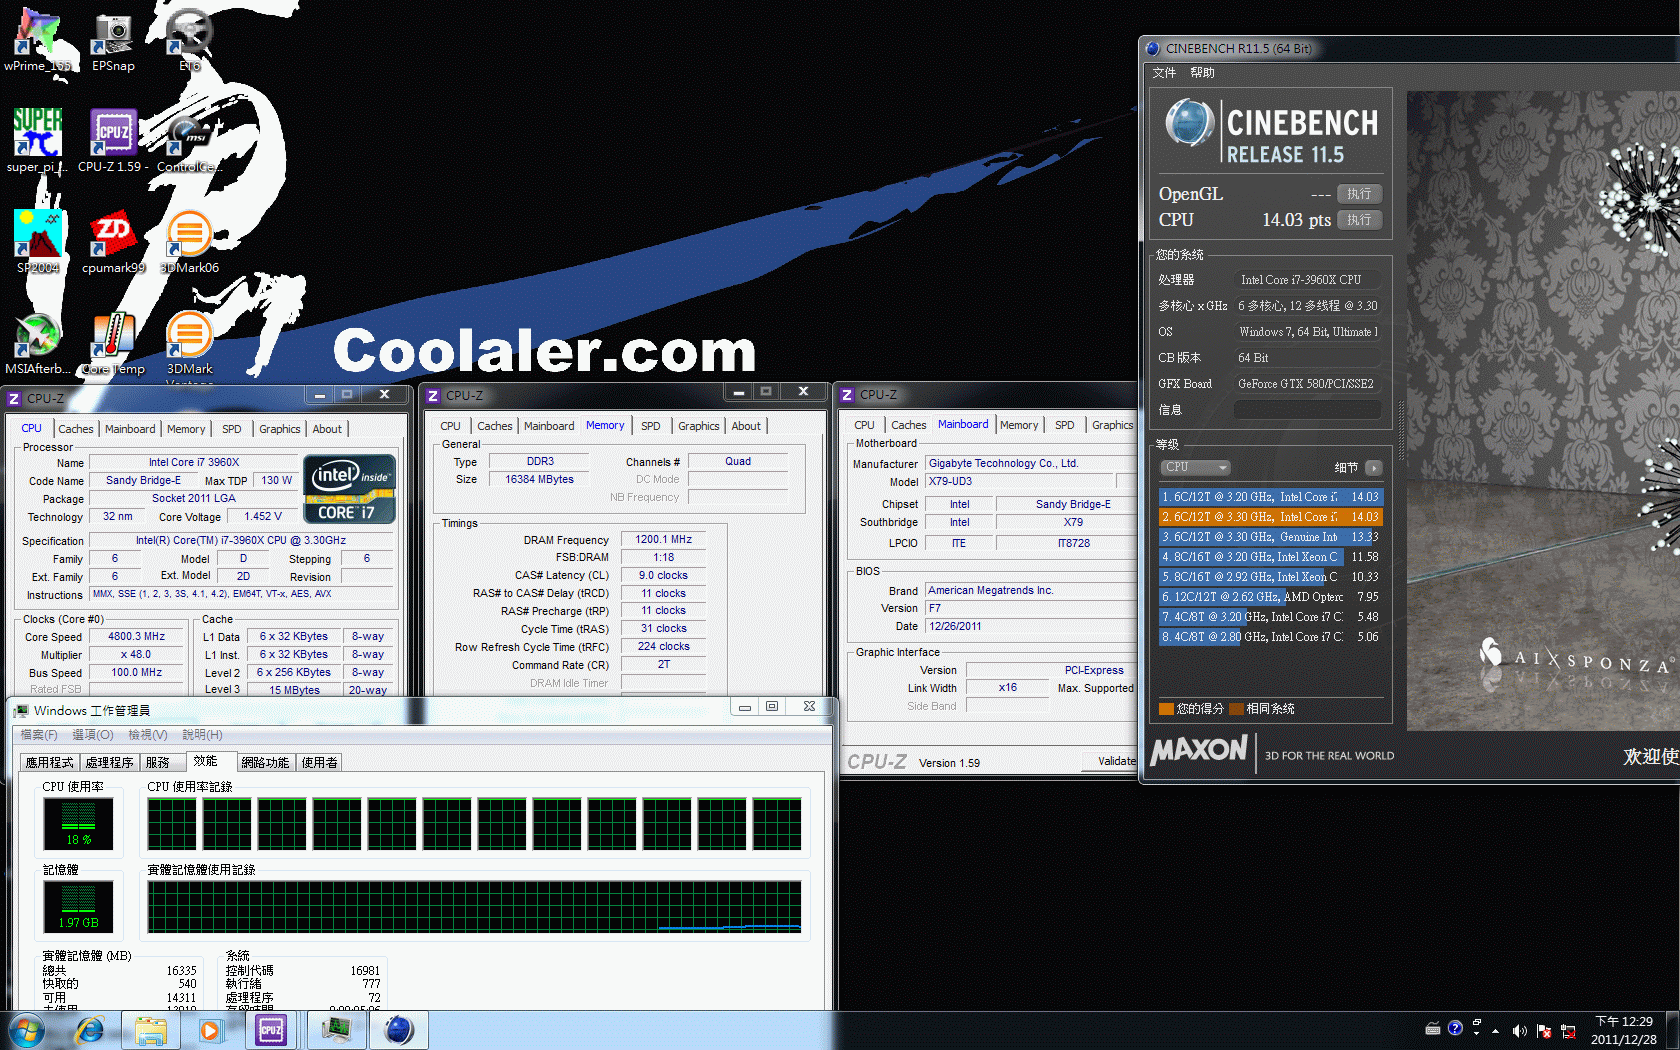Open the SP2004 desktop icon
Viewport: 1680px width, 1050px height.
point(38,241)
